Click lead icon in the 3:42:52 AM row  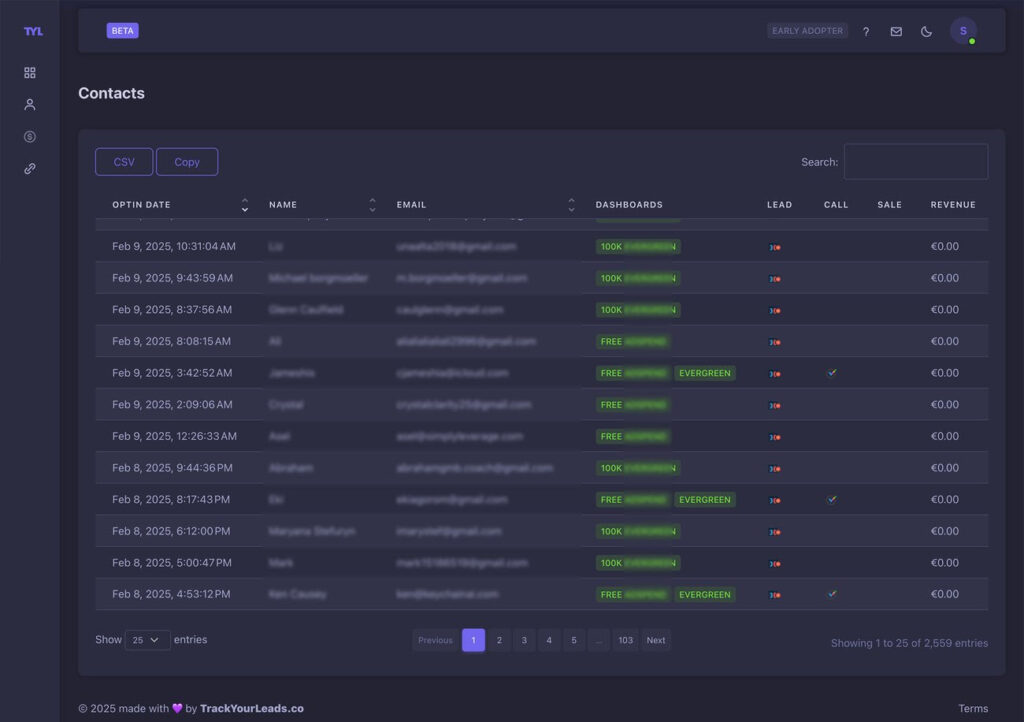tap(775, 374)
